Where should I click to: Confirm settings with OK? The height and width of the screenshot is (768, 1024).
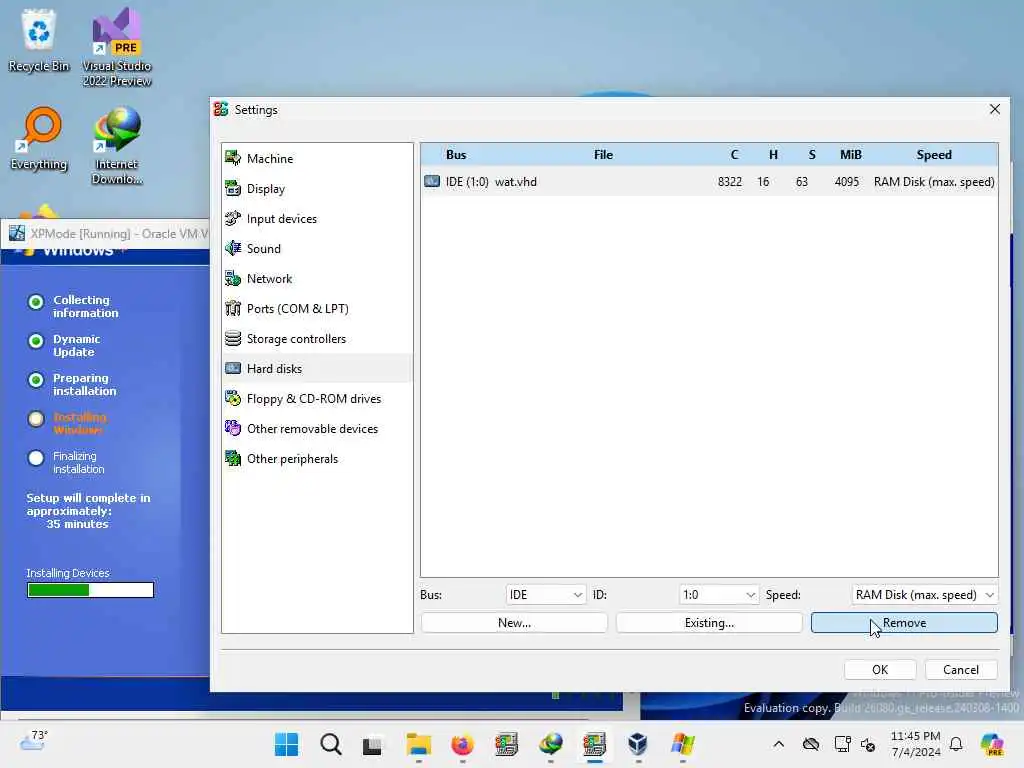[880, 670]
